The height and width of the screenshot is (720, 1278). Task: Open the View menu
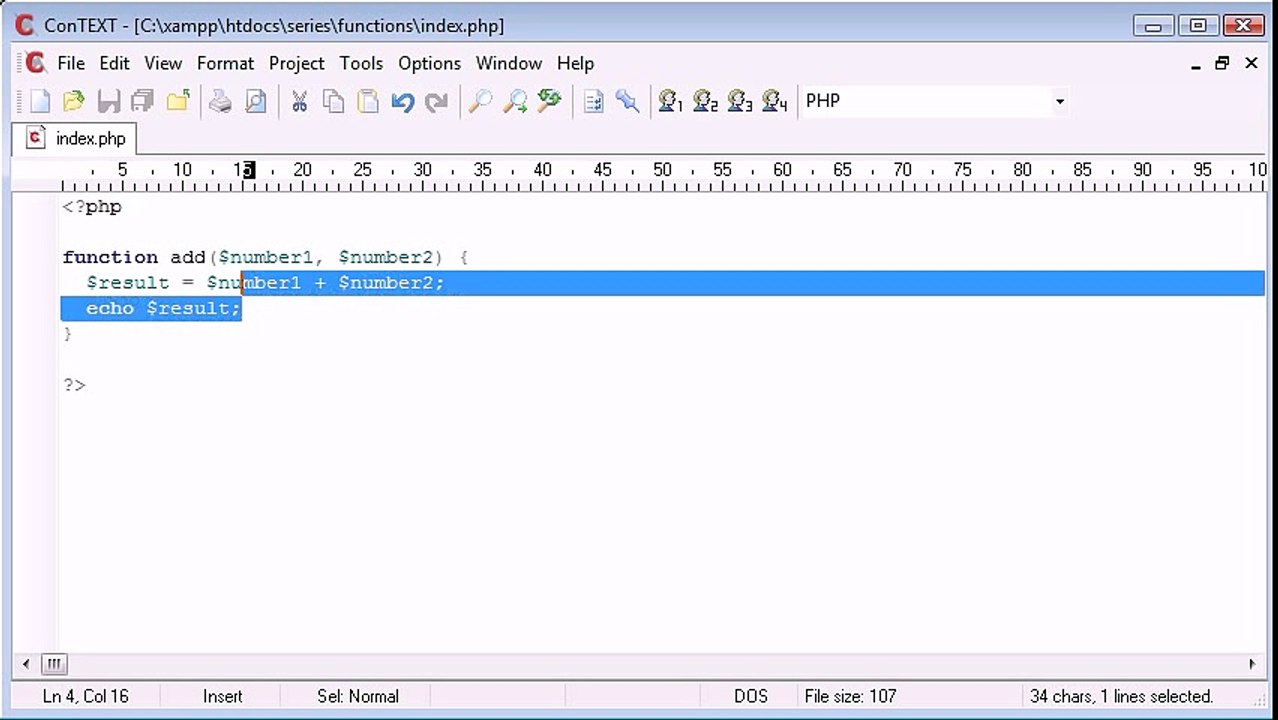(x=163, y=63)
